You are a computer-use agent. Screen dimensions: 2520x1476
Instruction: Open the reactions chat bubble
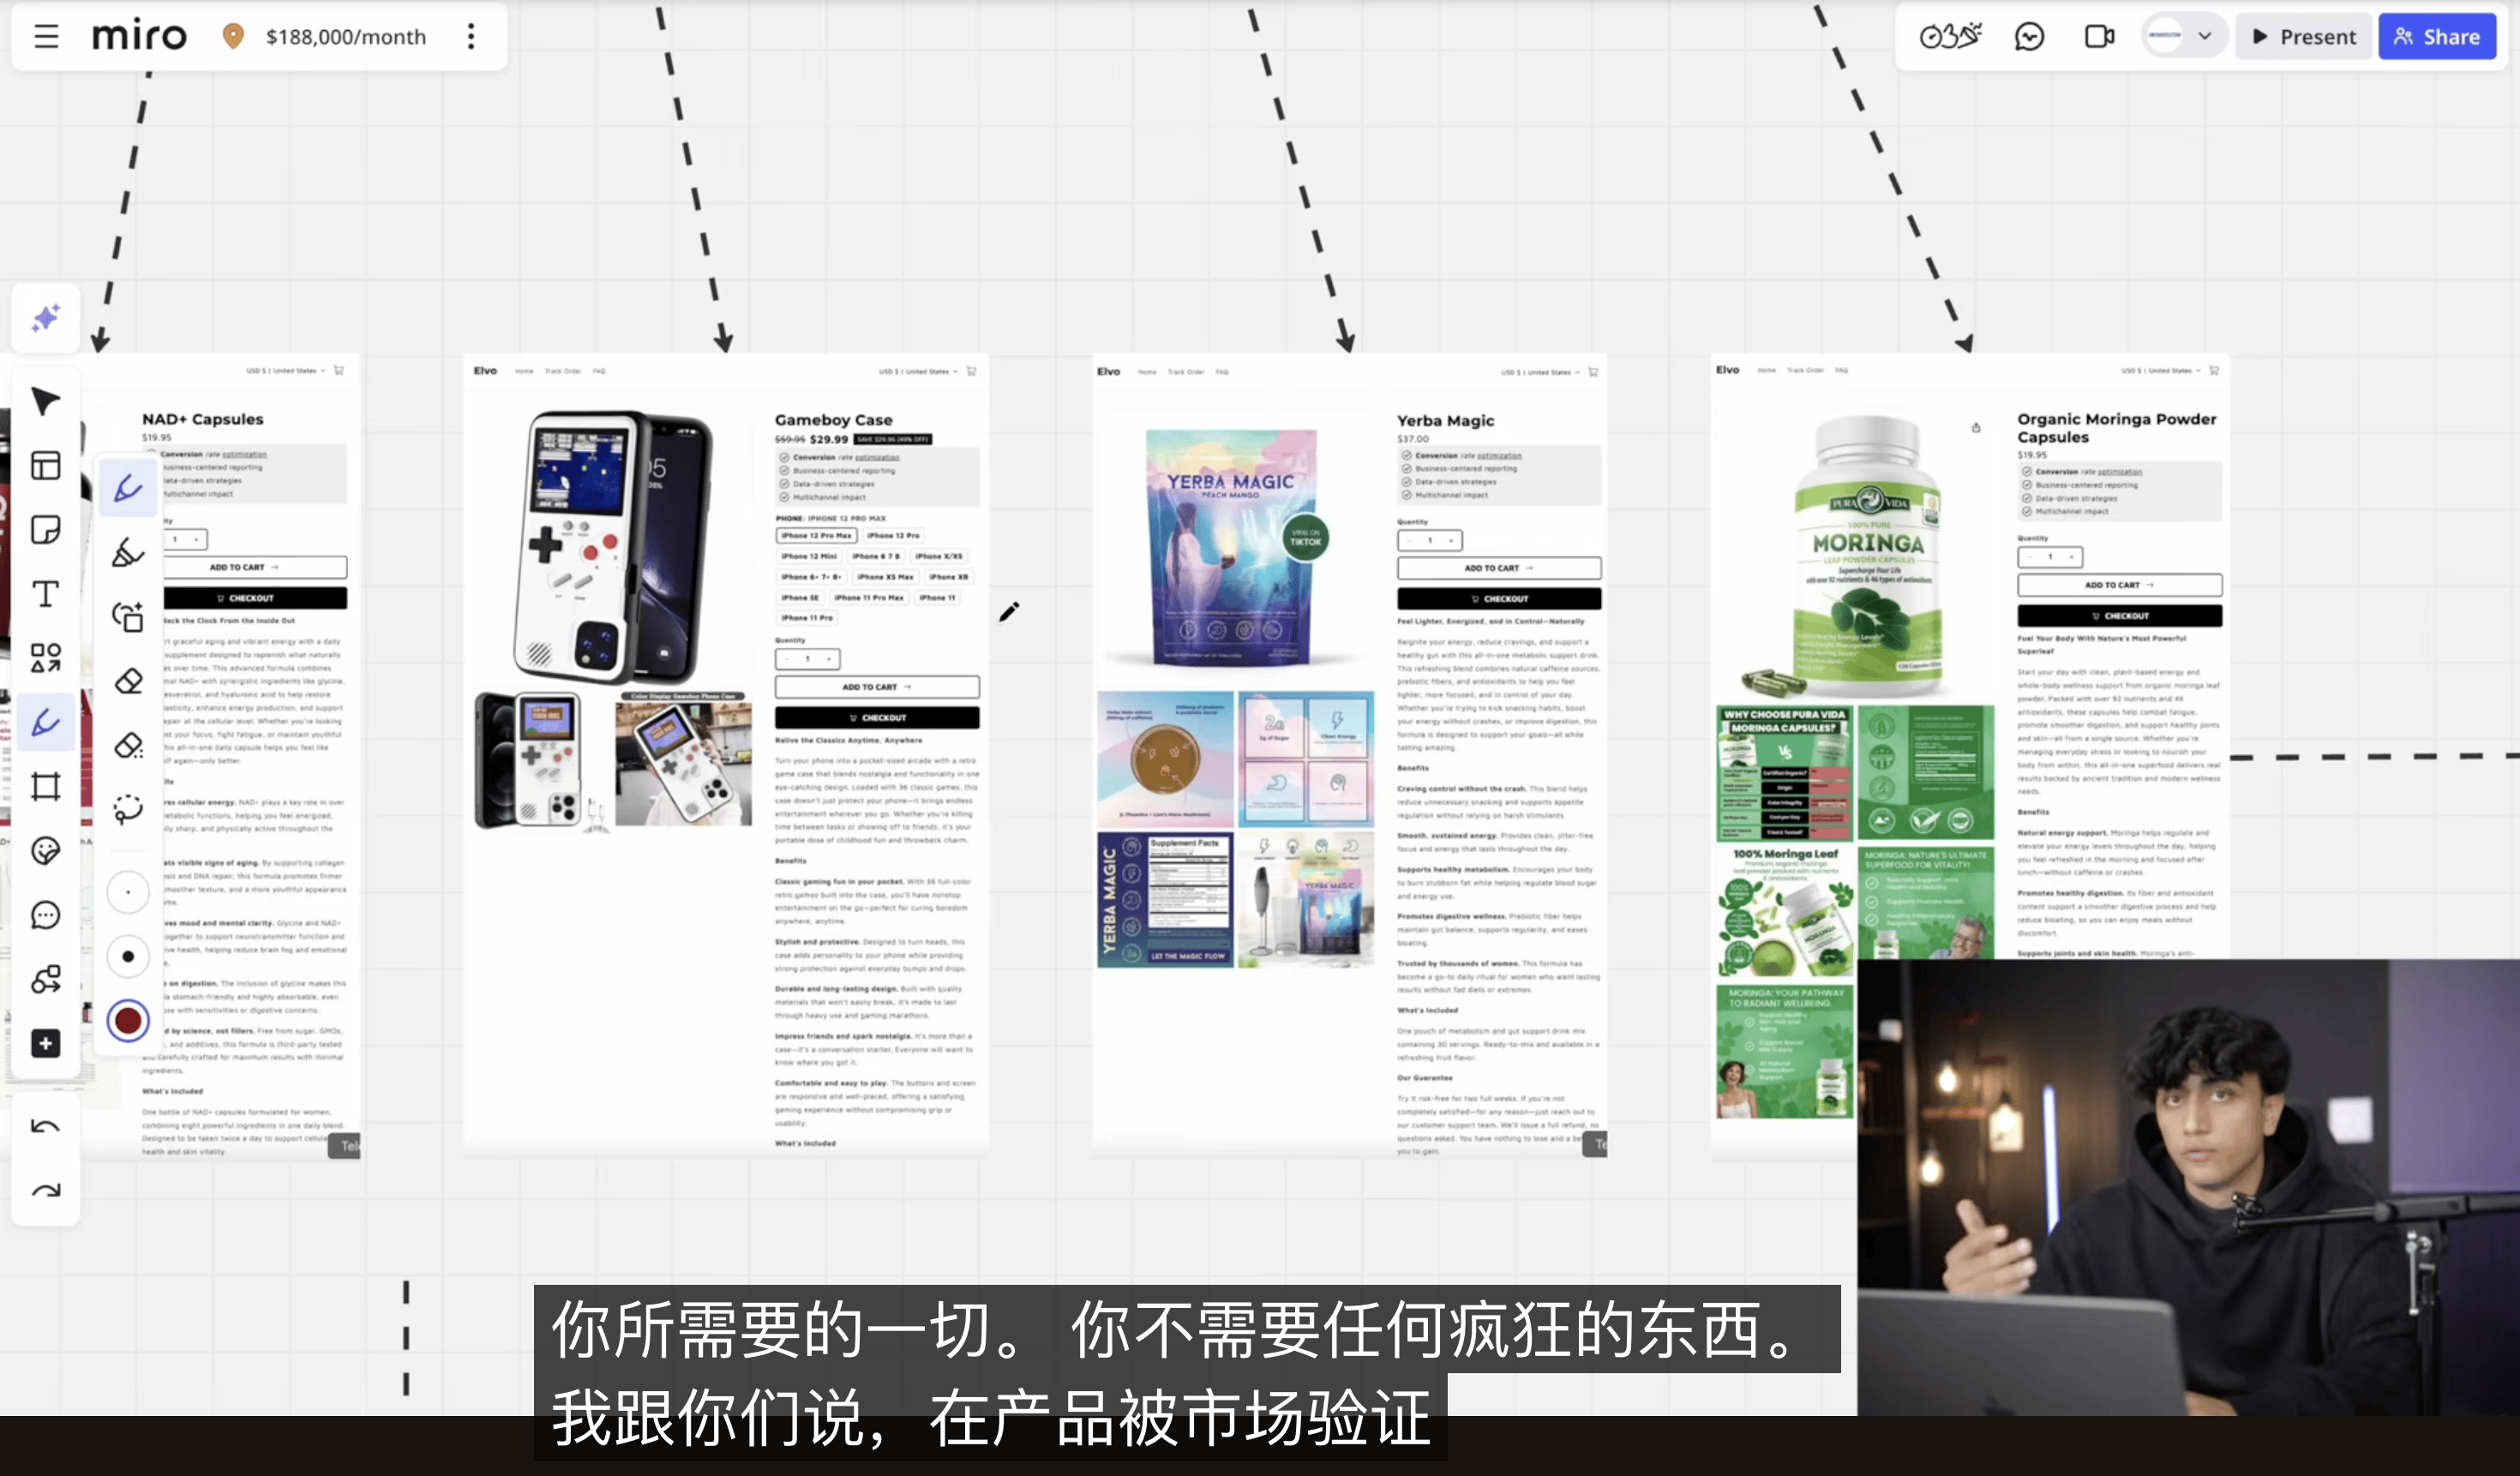2029,37
